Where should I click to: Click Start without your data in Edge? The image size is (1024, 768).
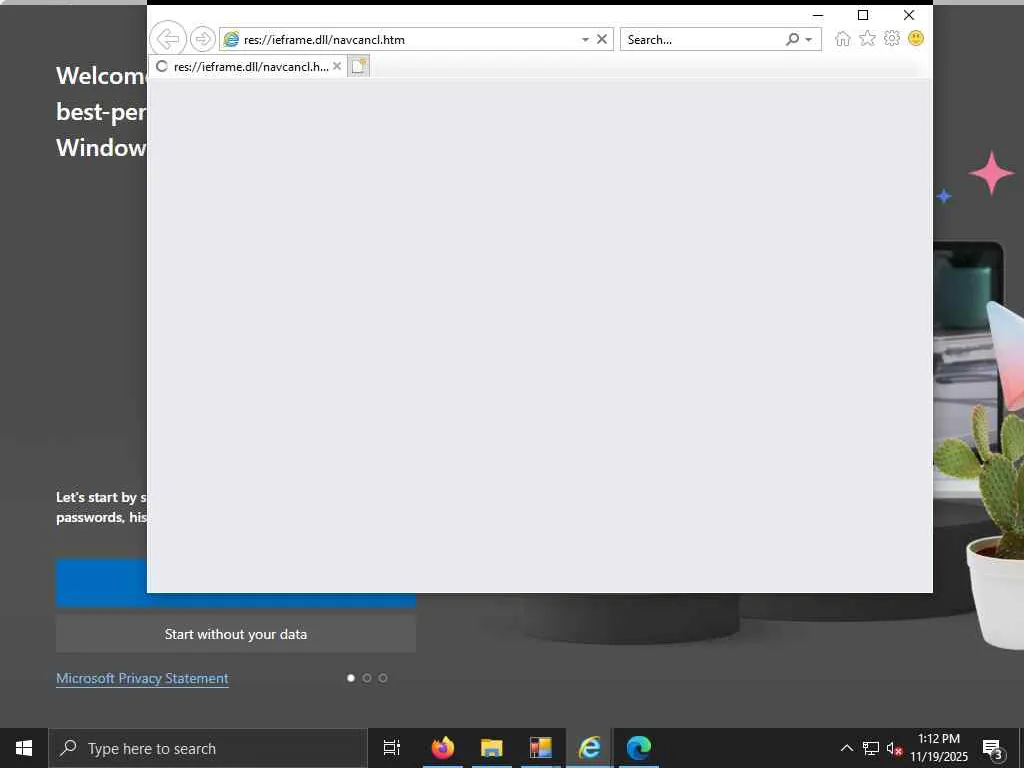(236, 634)
